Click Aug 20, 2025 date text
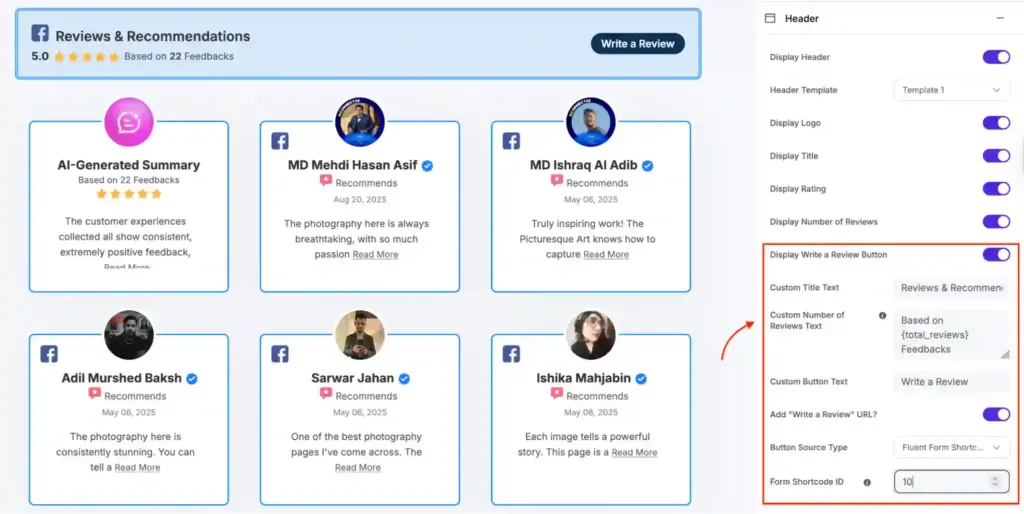The image size is (1024, 514). 360,199
